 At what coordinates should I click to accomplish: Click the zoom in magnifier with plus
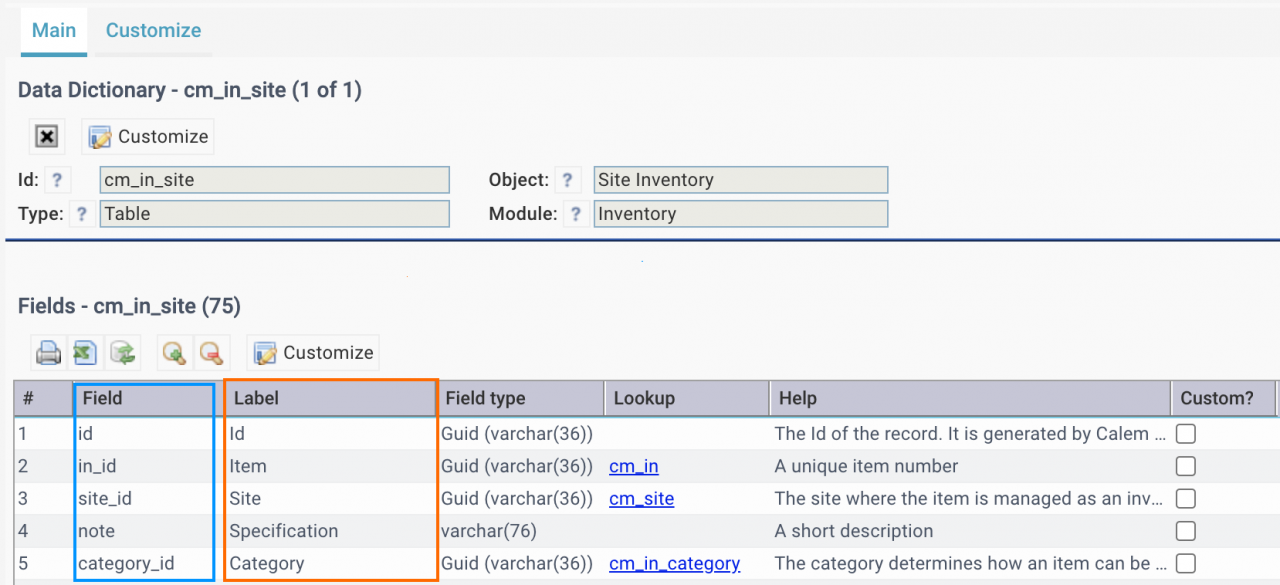click(174, 353)
